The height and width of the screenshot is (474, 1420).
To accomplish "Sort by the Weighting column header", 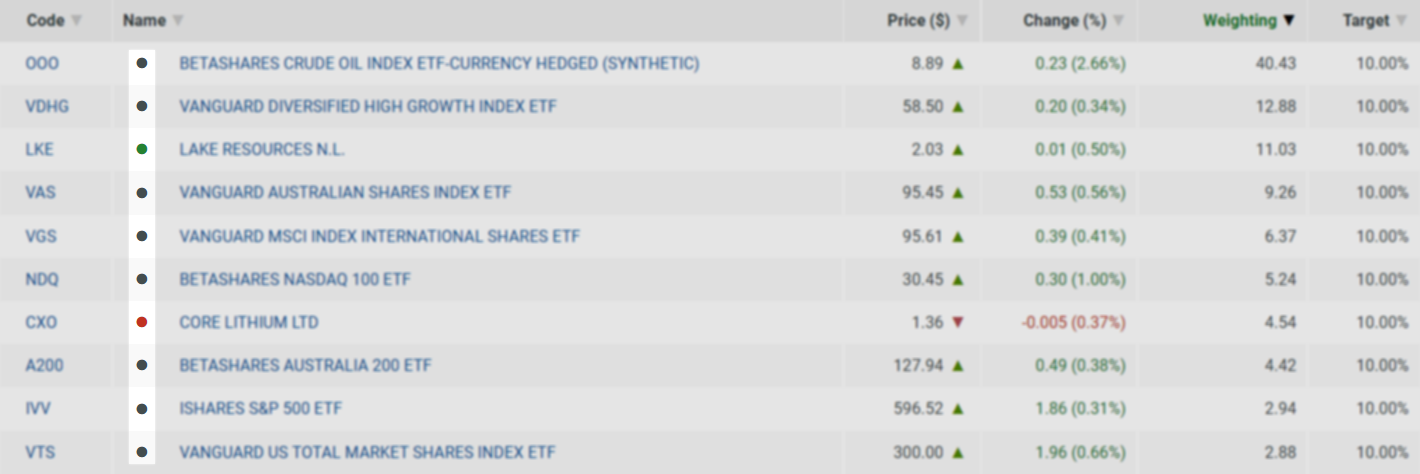I will point(1240,20).
